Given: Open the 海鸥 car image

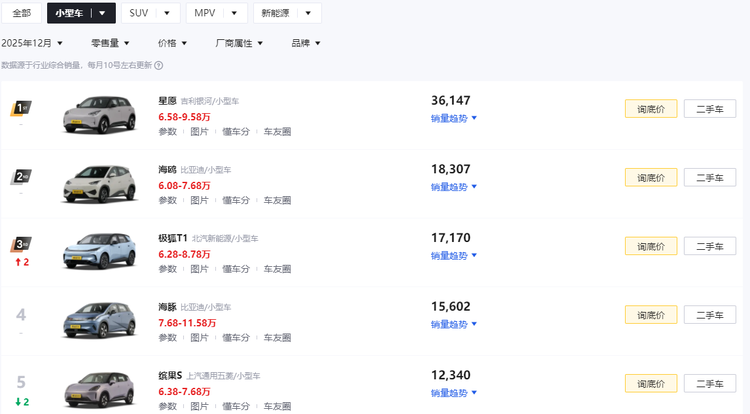Looking at the screenshot, I should [x=98, y=183].
